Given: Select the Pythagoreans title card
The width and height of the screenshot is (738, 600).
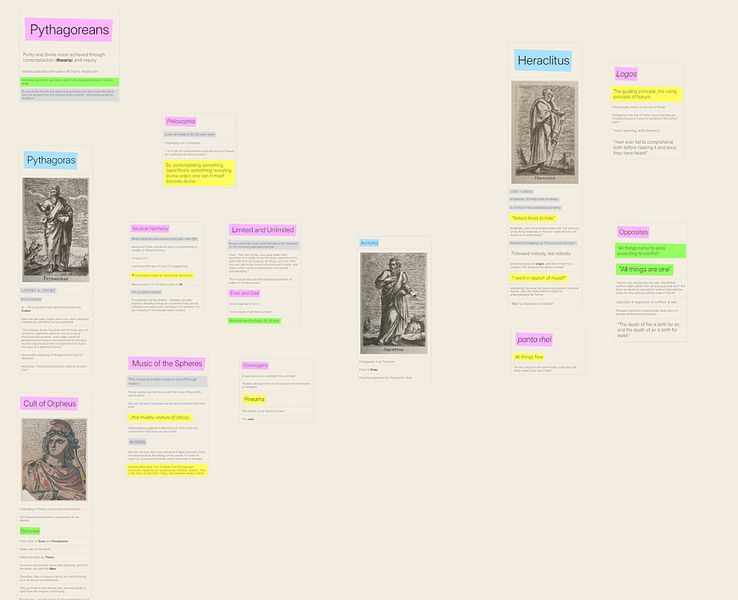Looking at the screenshot, I should coord(69,30).
